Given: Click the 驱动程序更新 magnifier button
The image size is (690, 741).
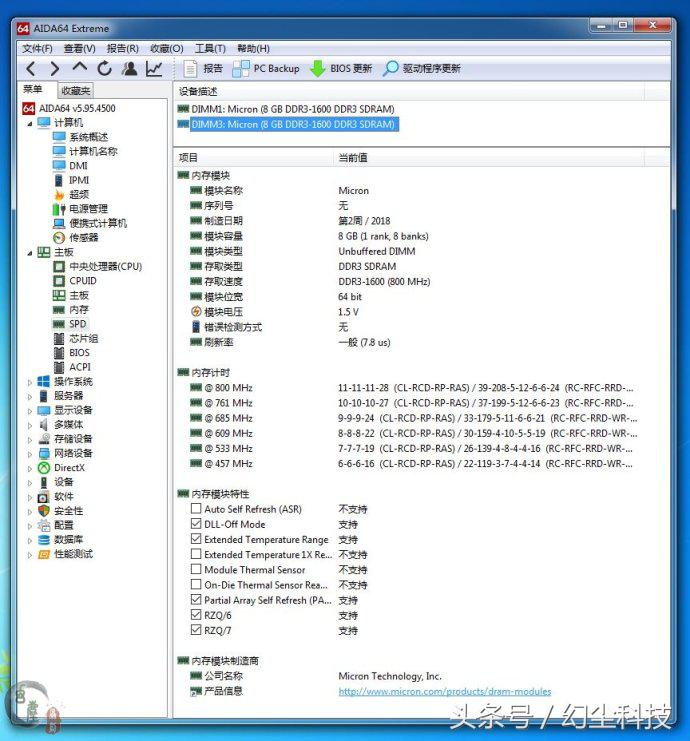Looking at the screenshot, I should point(422,69).
